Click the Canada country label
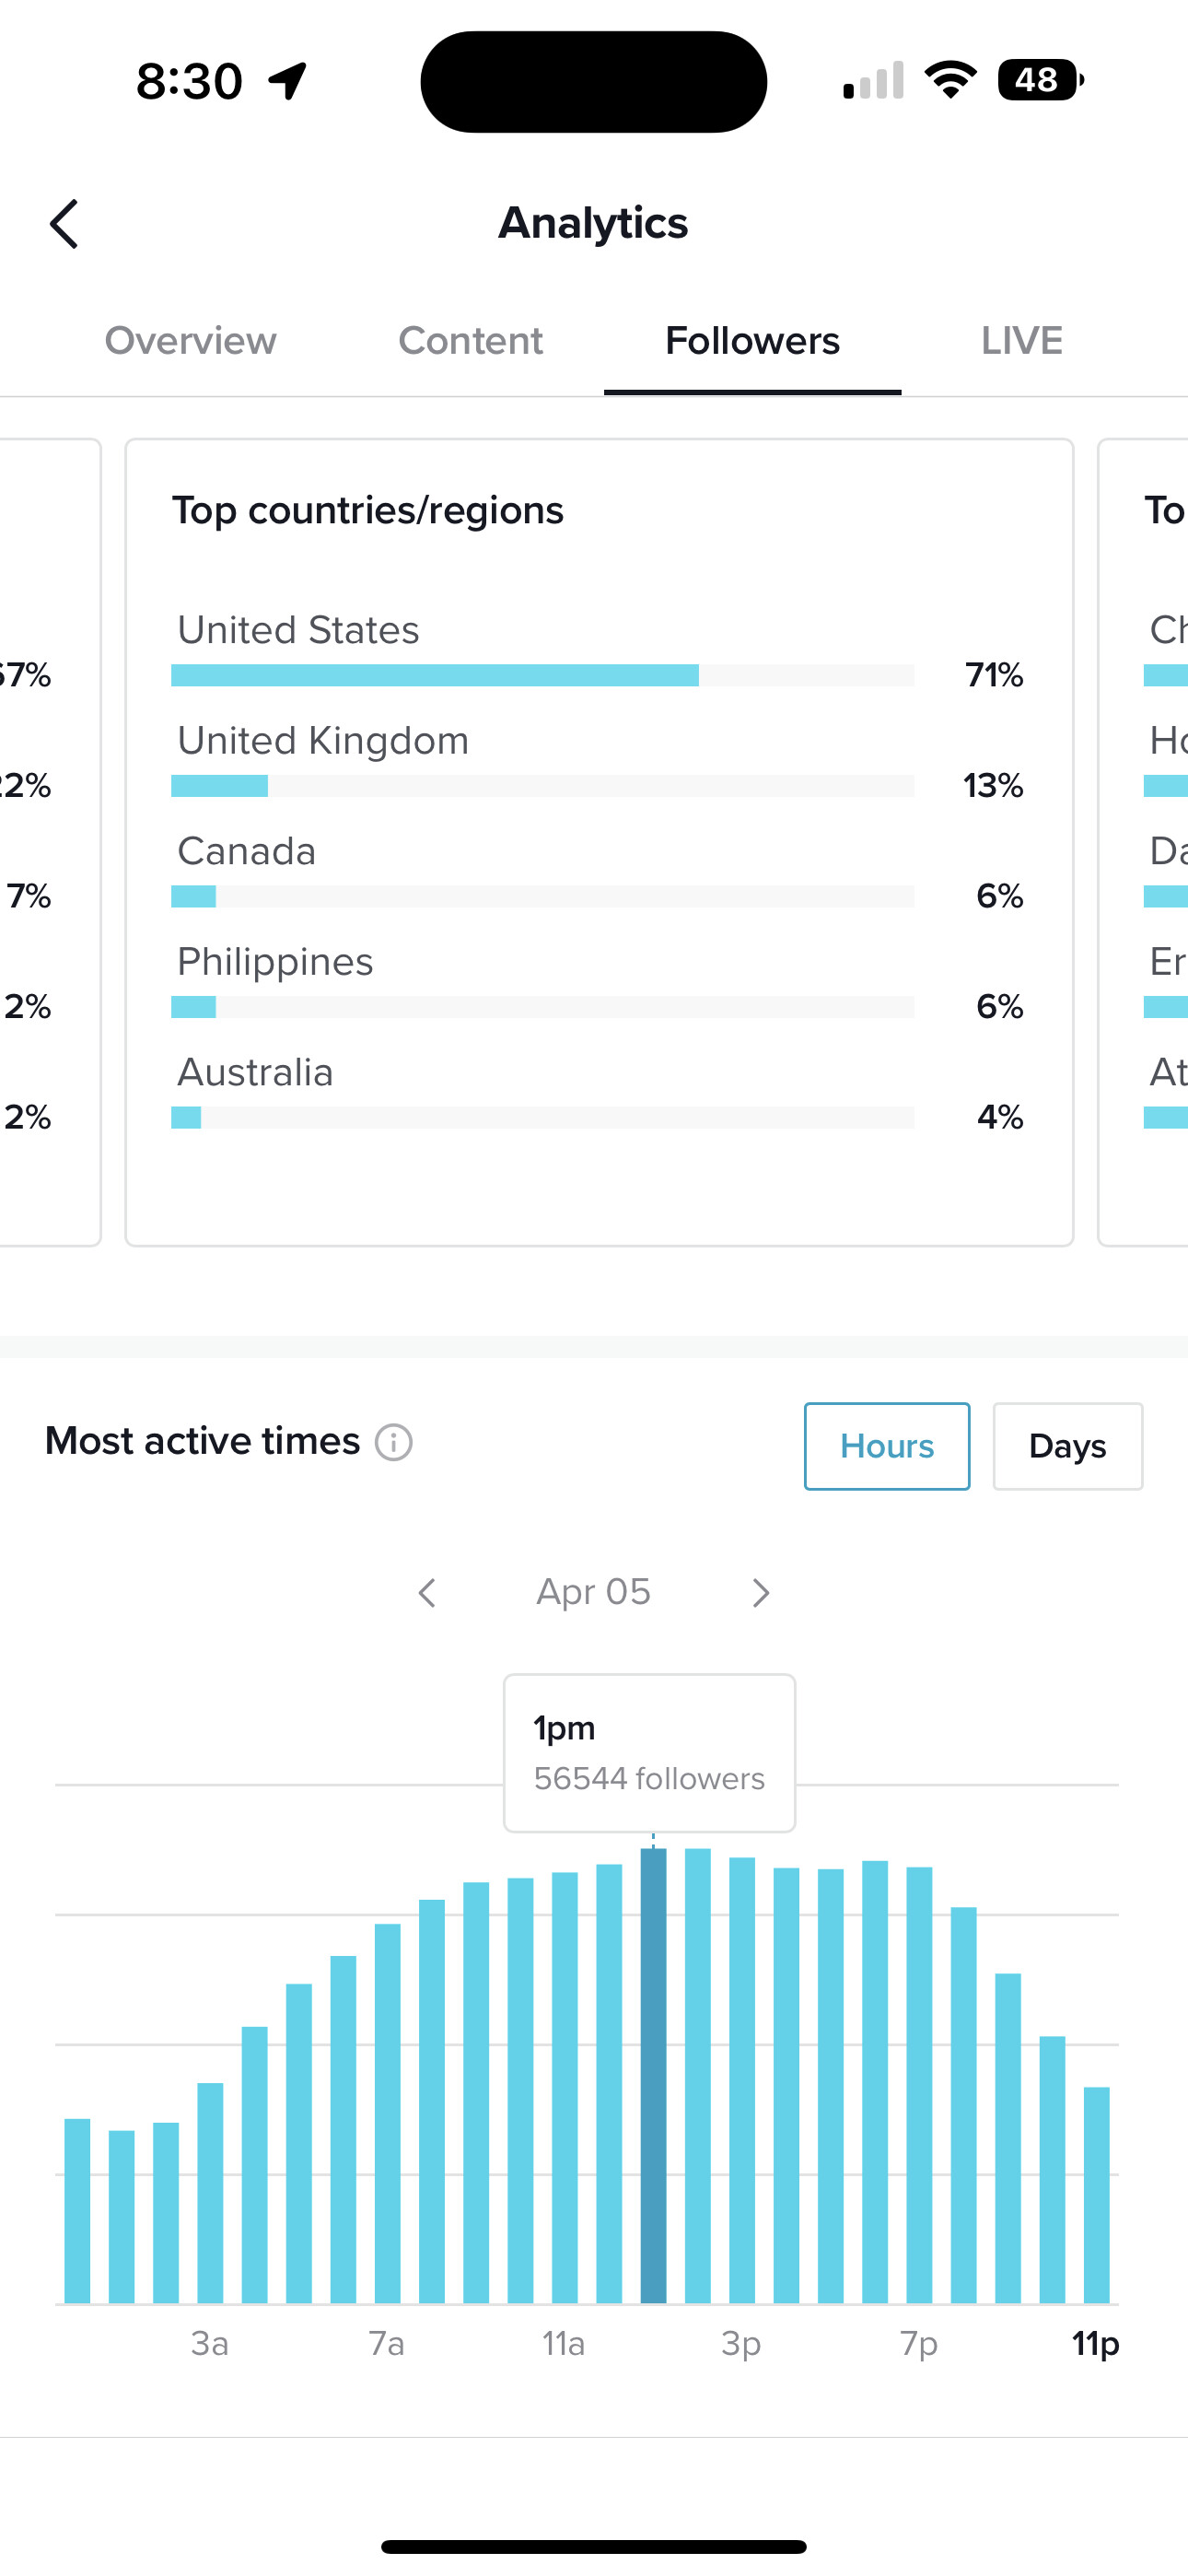Viewport: 1188px width, 2576px height. point(246,851)
